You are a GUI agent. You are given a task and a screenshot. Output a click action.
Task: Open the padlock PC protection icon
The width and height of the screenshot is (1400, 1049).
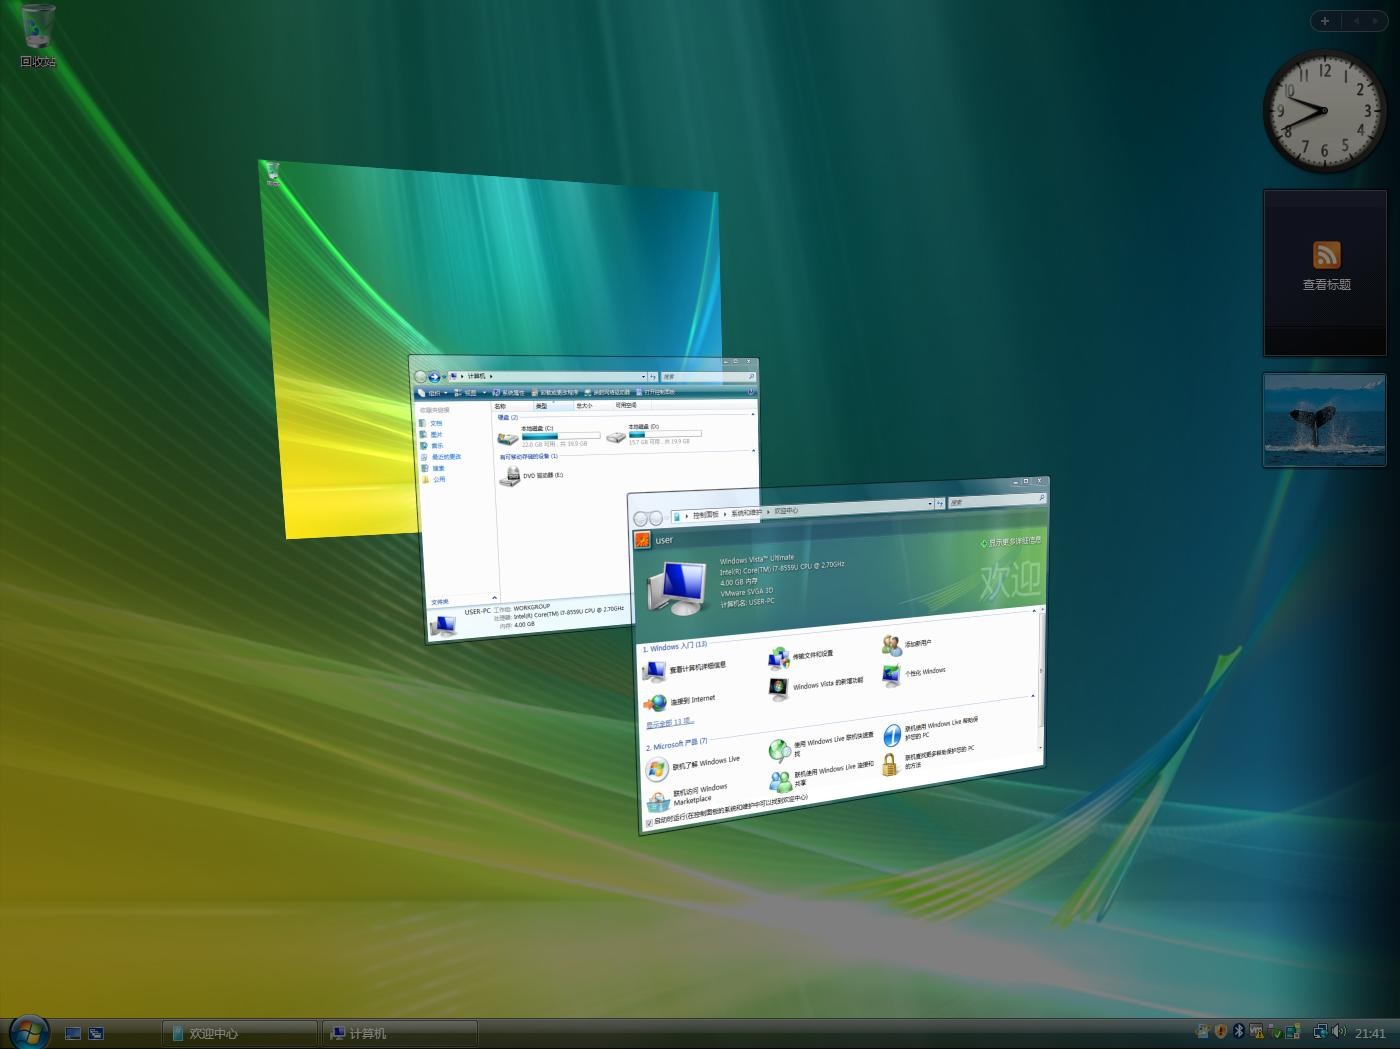tap(890, 765)
